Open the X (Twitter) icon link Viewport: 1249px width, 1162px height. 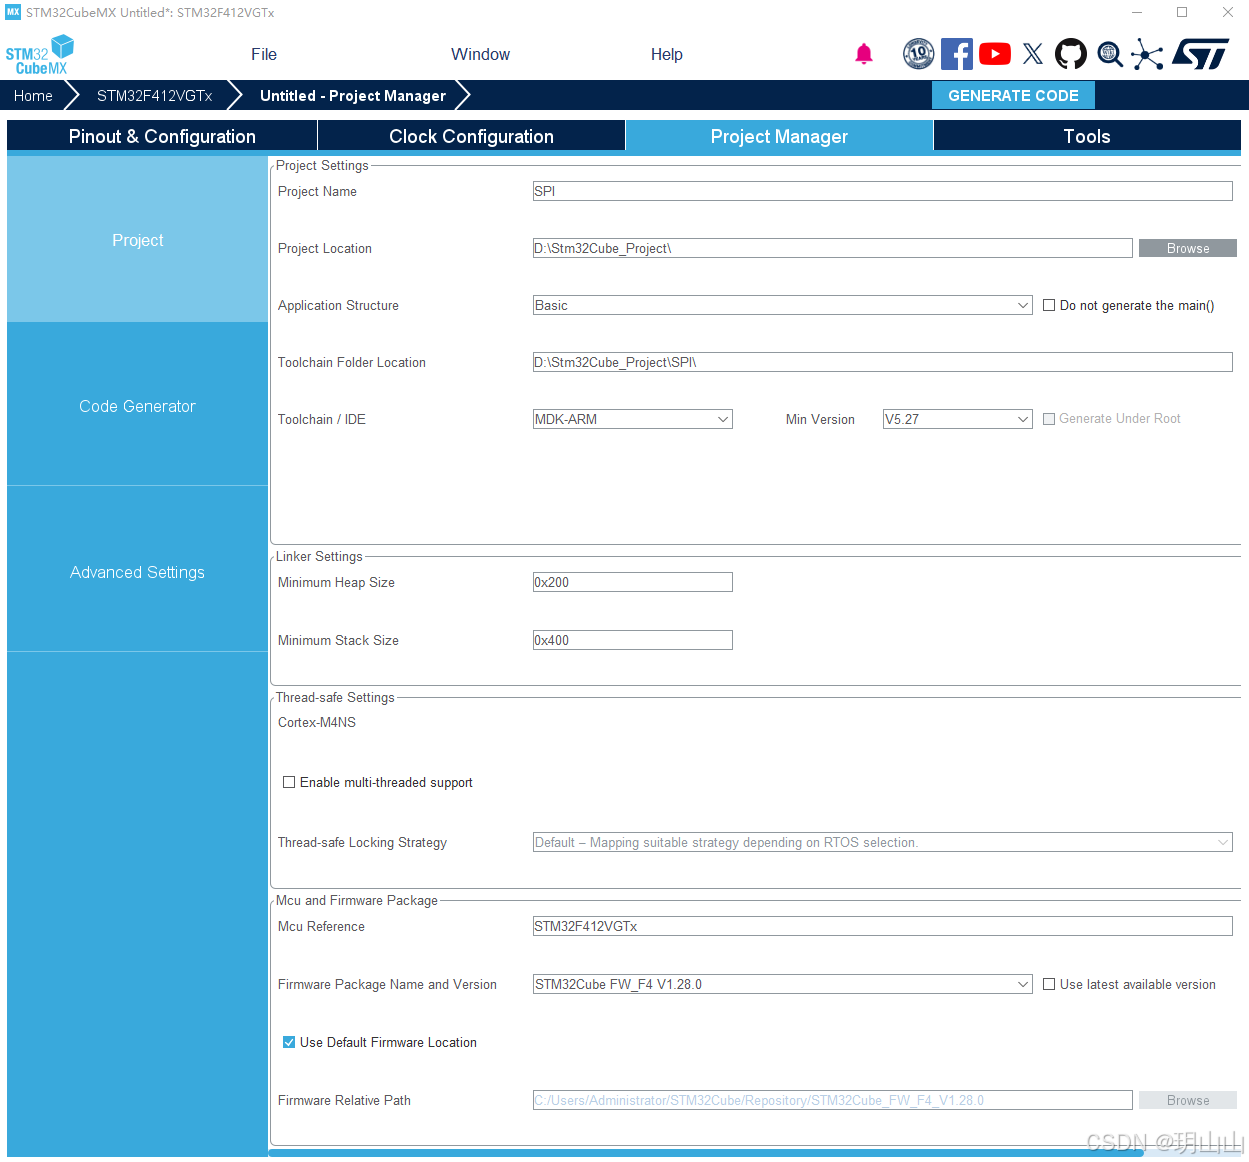1033,54
